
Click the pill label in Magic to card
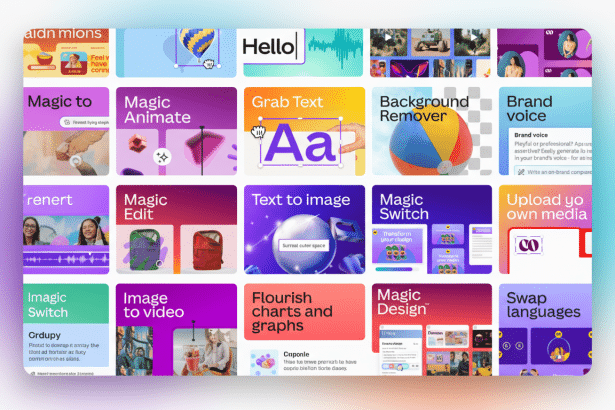click(x=86, y=122)
